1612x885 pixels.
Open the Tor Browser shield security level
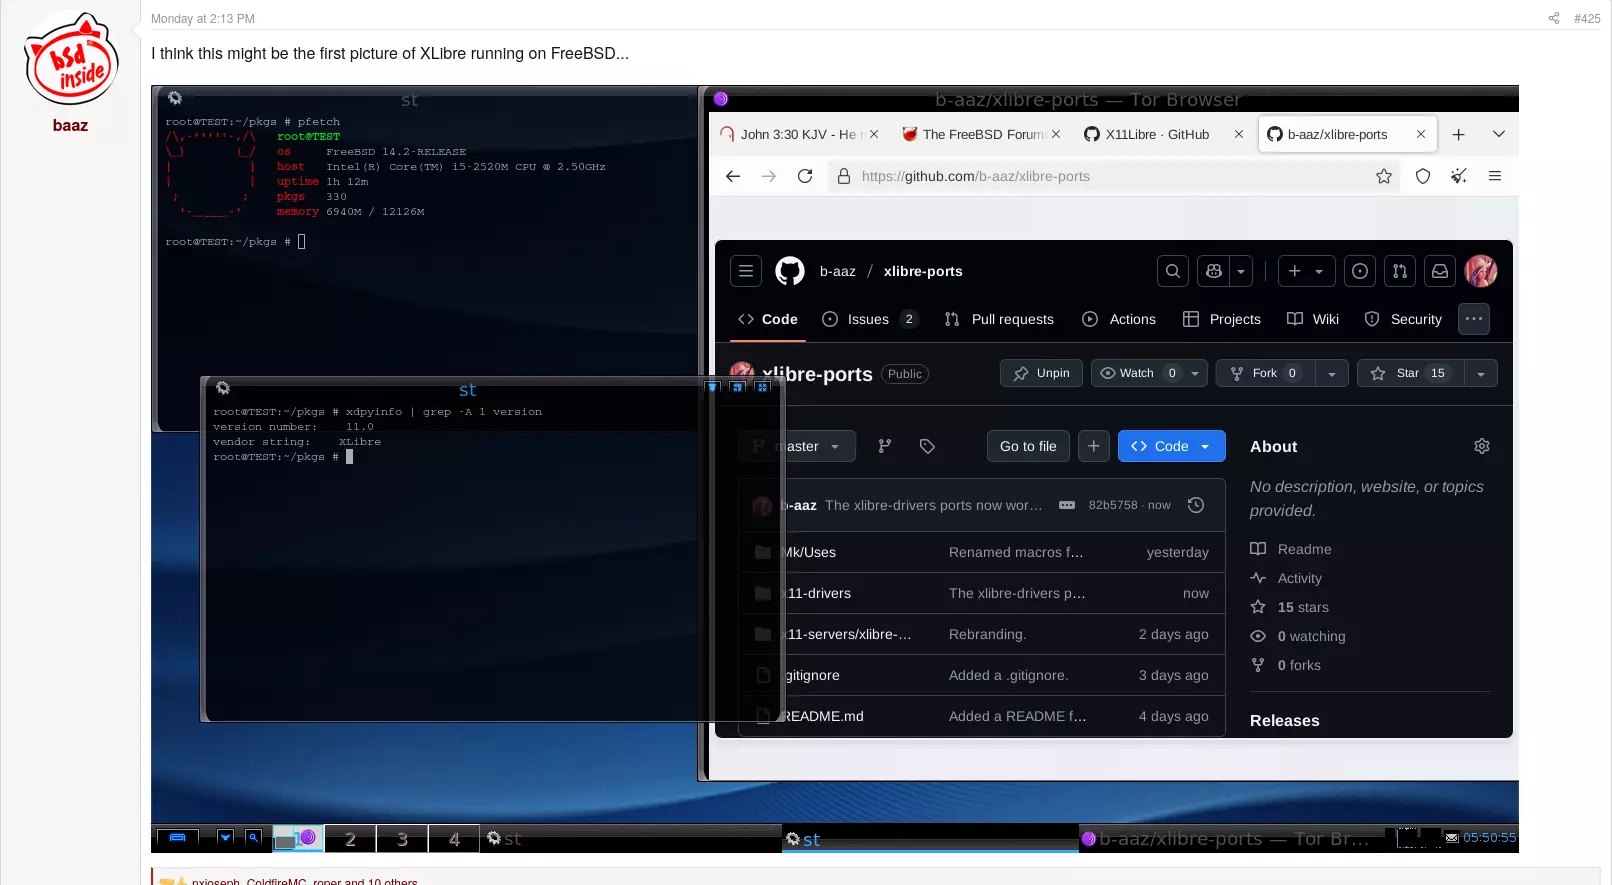tap(1423, 176)
